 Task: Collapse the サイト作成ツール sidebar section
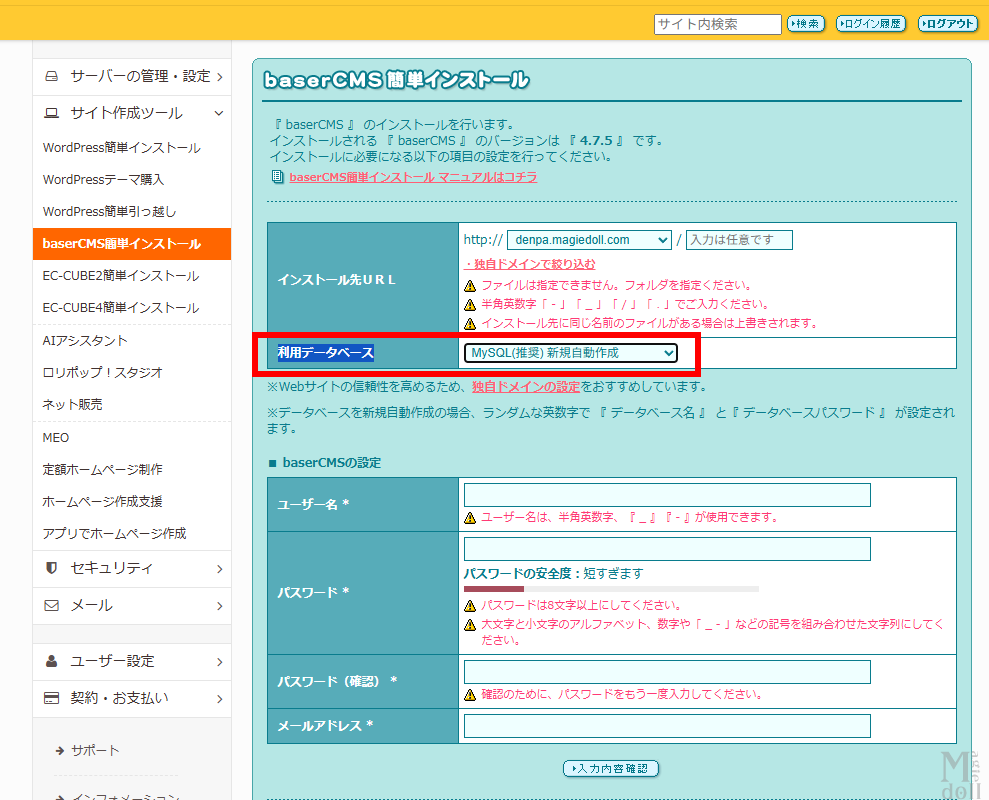(x=219, y=114)
